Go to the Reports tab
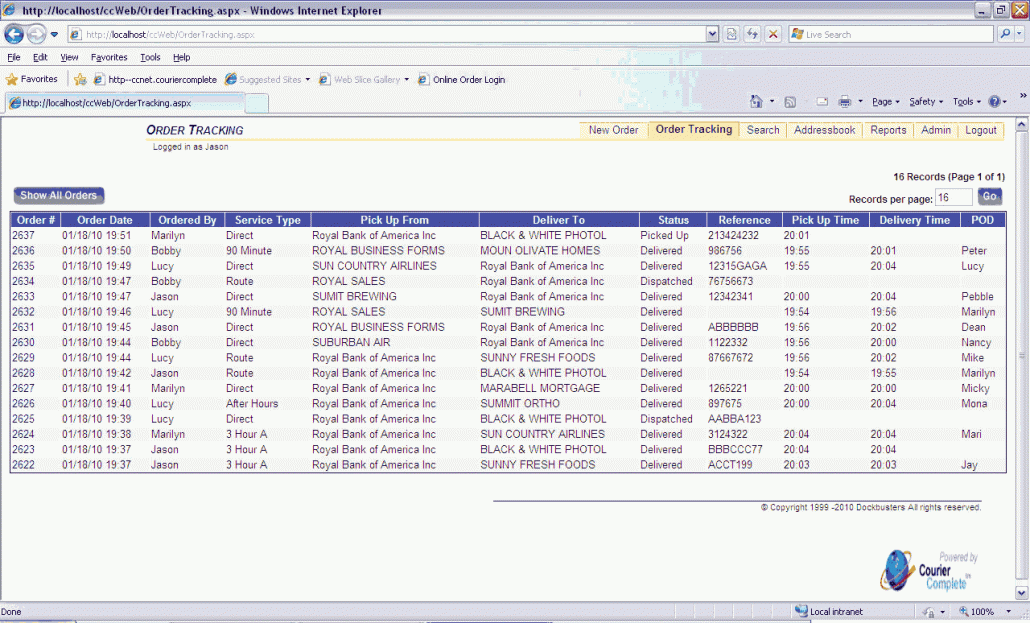Image resolution: width=1030 pixels, height=623 pixels. [x=888, y=130]
